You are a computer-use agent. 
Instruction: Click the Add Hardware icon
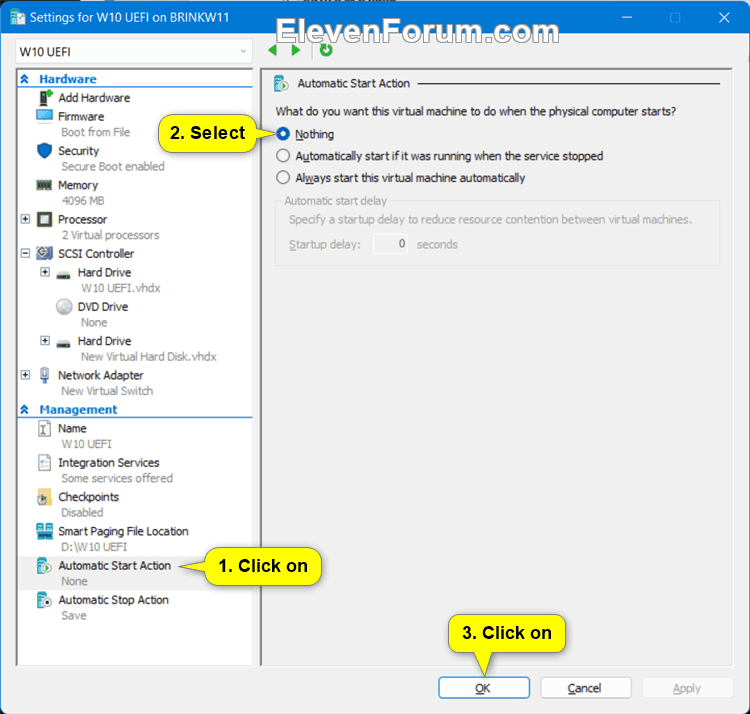tap(45, 98)
